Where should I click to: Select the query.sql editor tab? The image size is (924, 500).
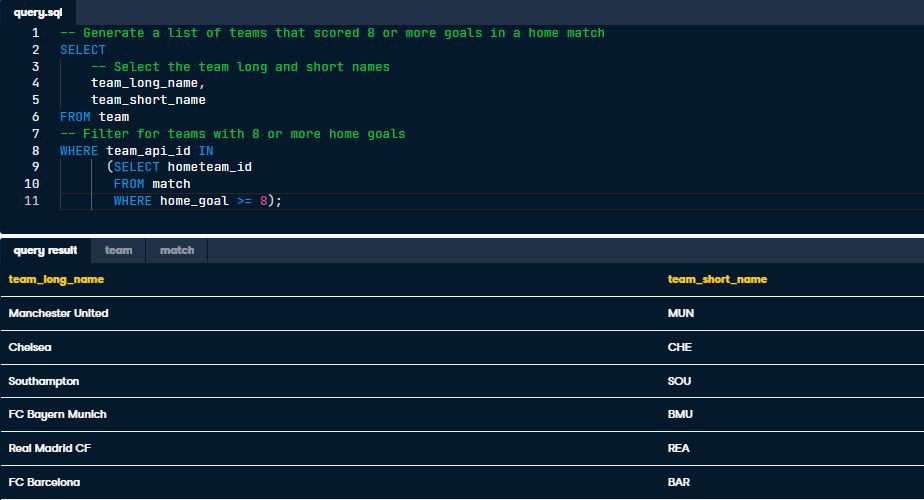point(38,12)
